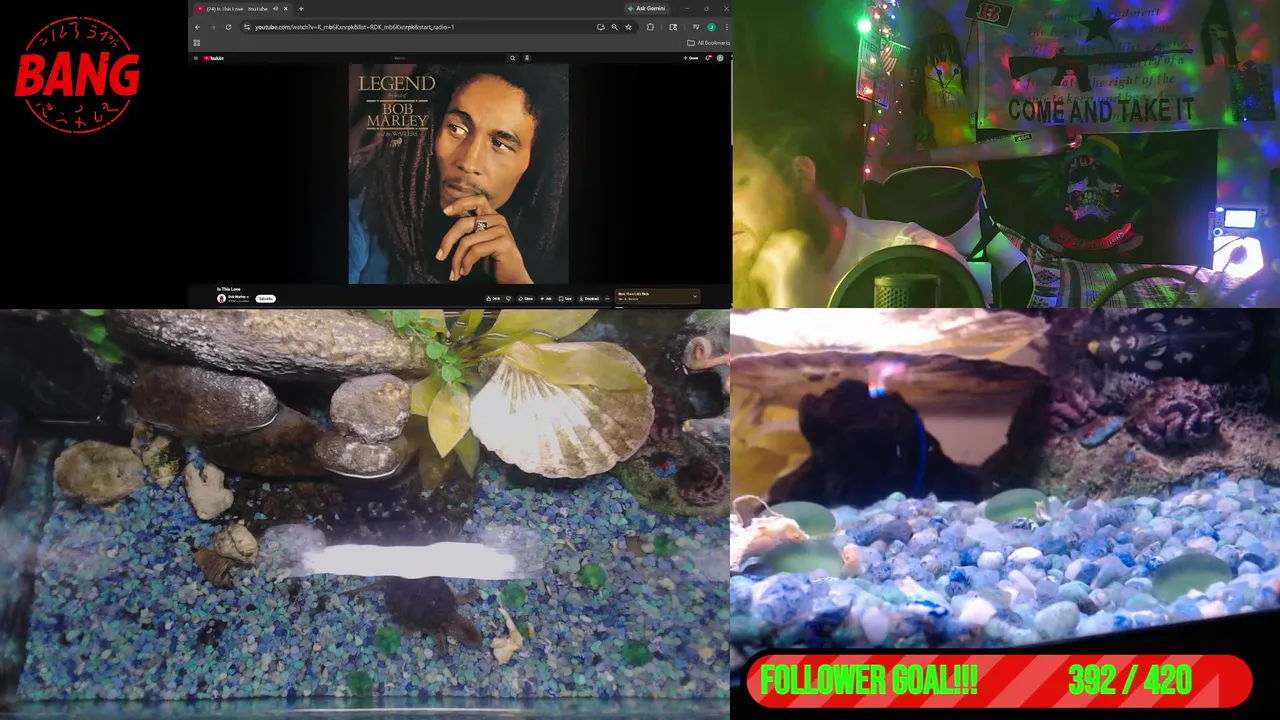The height and width of the screenshot is (720, 1280).
Task: Click the Subscribe button
Action: pyautogui.click(x=265, y=299)
